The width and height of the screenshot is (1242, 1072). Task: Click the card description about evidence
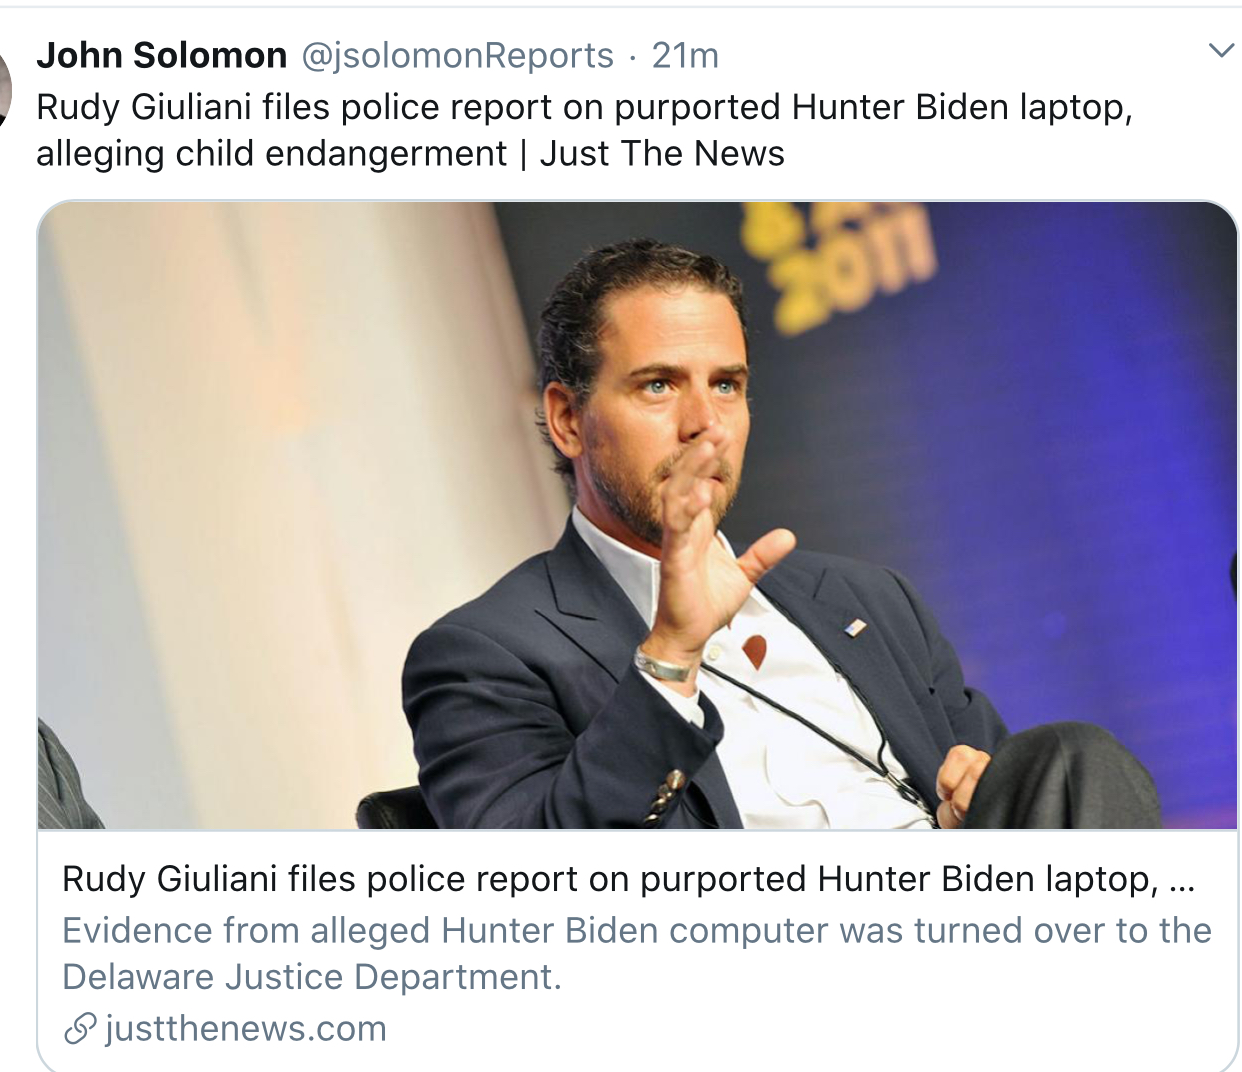point(636,931)
